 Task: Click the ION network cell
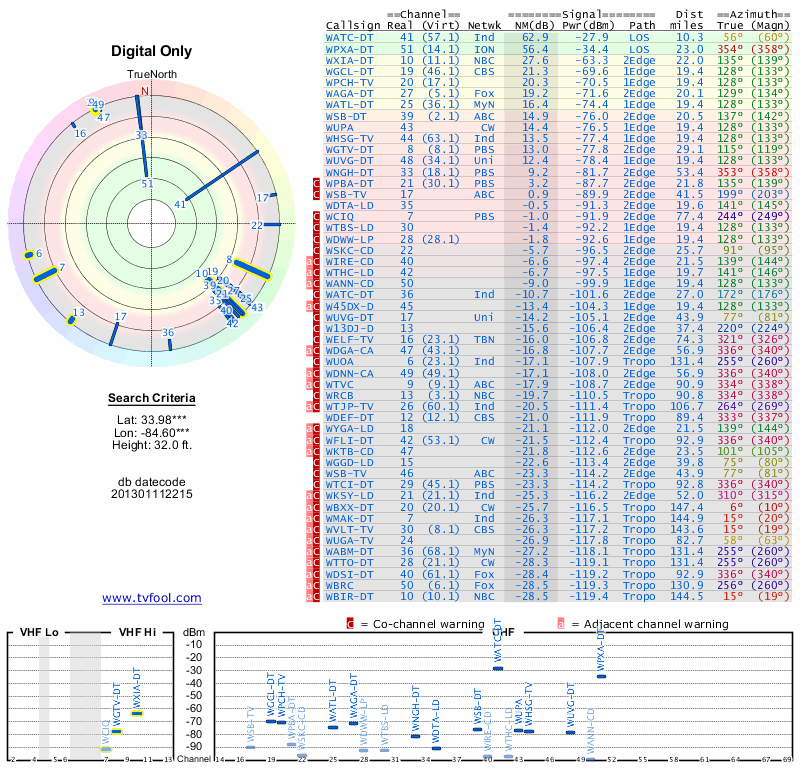pyautogui.click(x=484, y=49)
